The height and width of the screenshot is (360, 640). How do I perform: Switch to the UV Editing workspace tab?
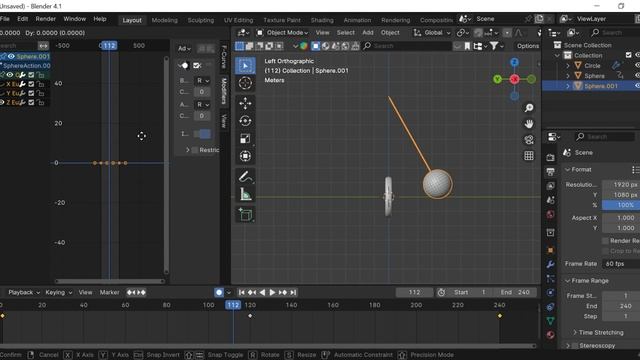tap(238, 20)
